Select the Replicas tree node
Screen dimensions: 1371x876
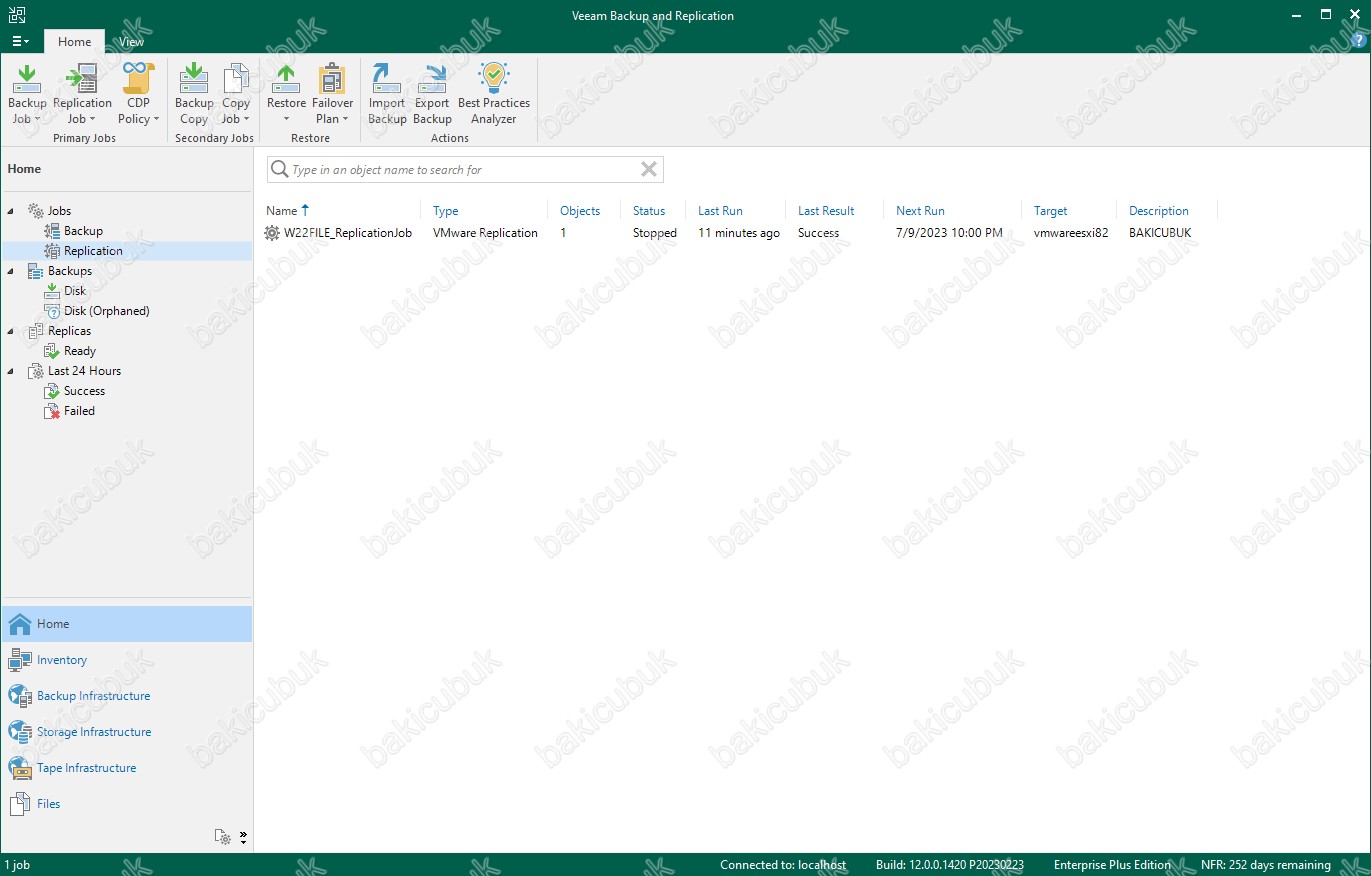(69, 331)
